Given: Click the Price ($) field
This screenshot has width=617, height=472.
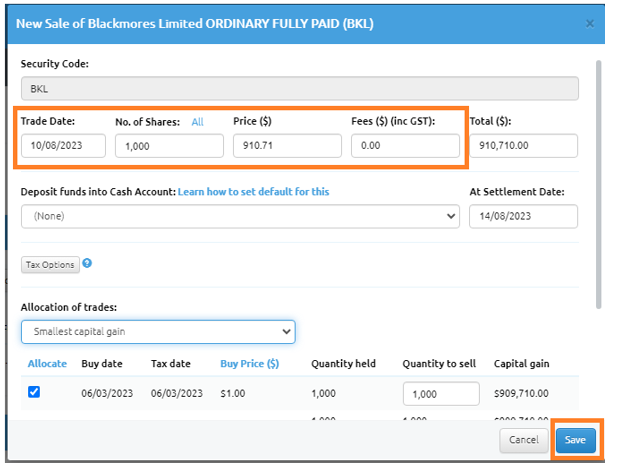Looking at the screenshot, I should click(x=287, y=146).
